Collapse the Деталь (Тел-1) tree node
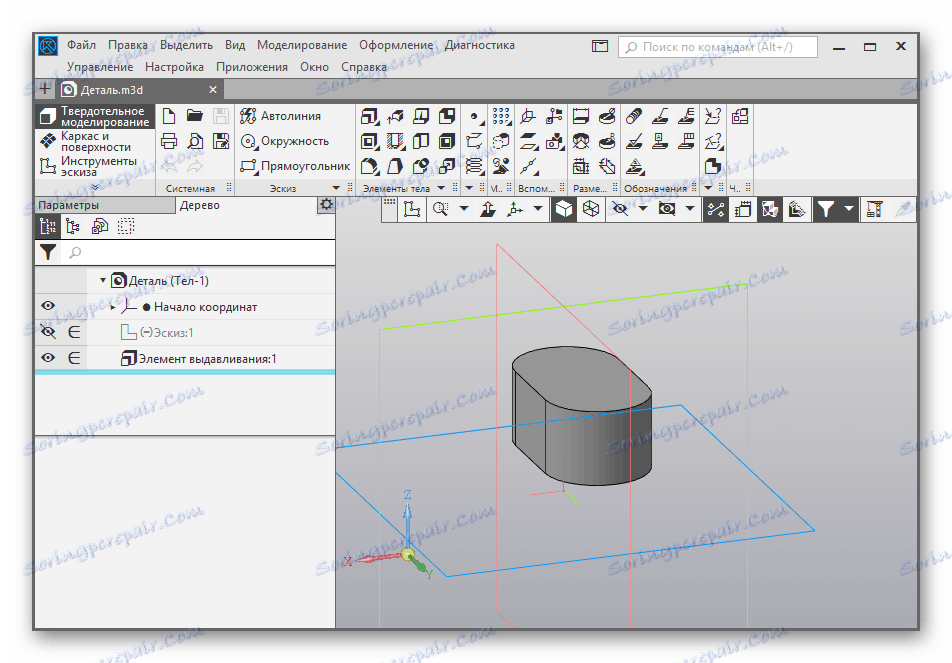 point(102,281)
